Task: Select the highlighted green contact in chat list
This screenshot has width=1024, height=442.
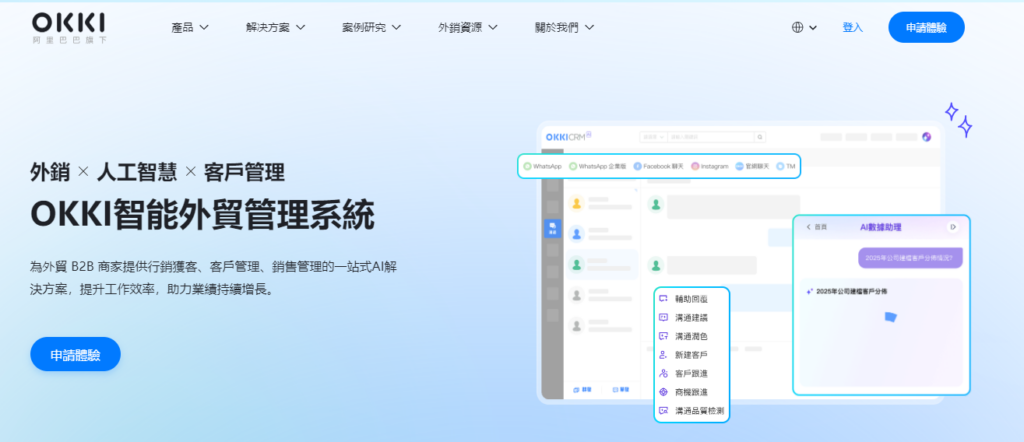Action: pos(601,264)
